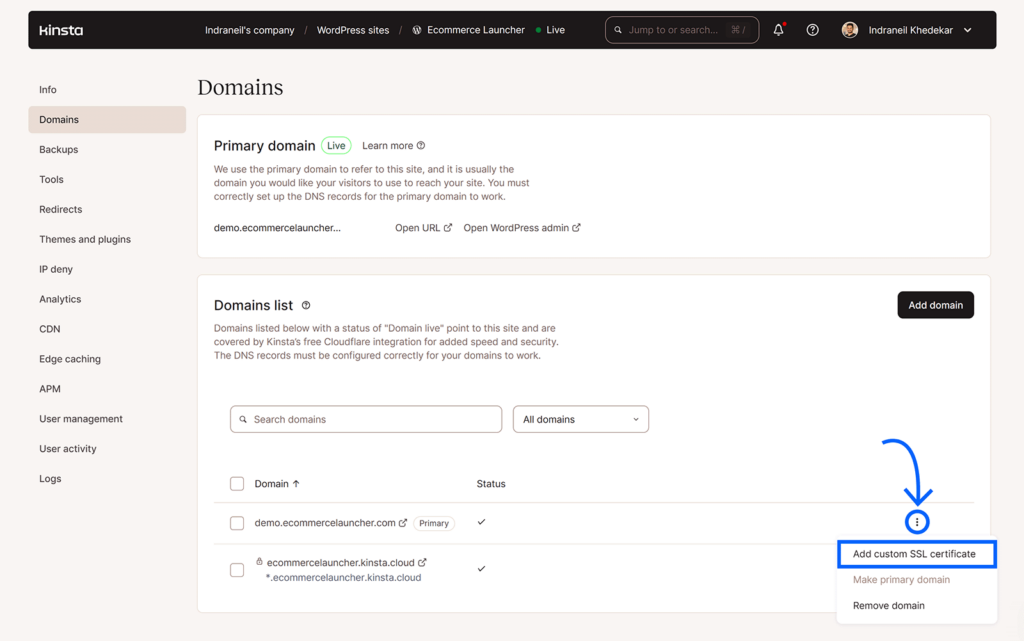Open external link icon for demo.ecommercelauncher.com
This screenshot has width=1024, height=641.
(x=403, y=523)
